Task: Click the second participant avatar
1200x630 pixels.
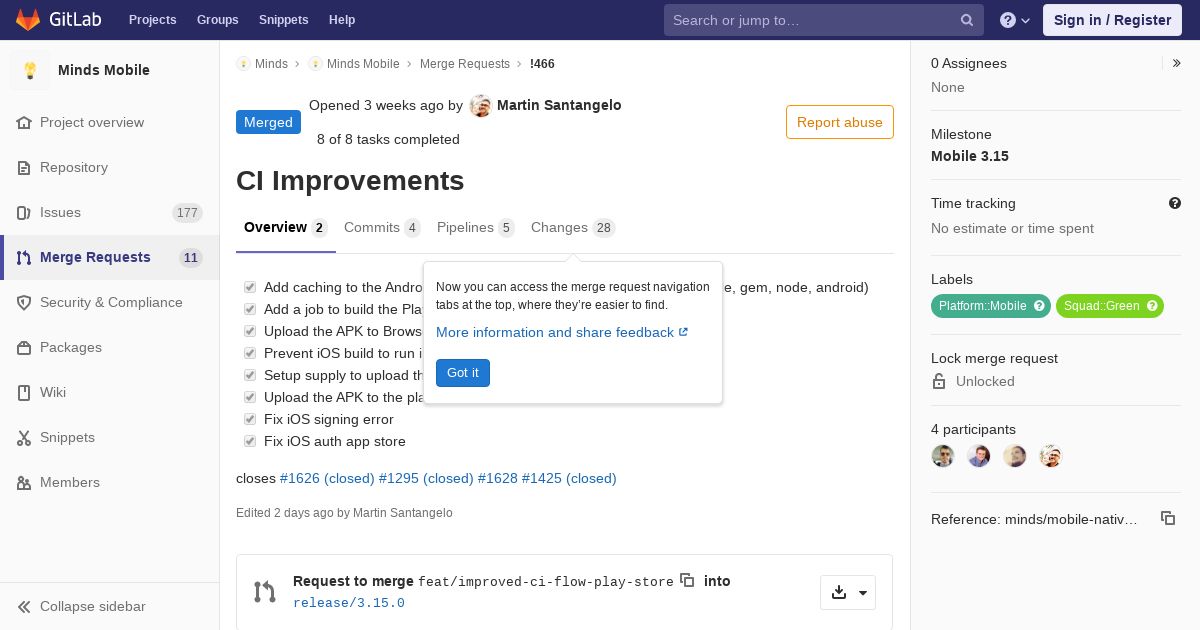Action: click(x=979, y=456)
